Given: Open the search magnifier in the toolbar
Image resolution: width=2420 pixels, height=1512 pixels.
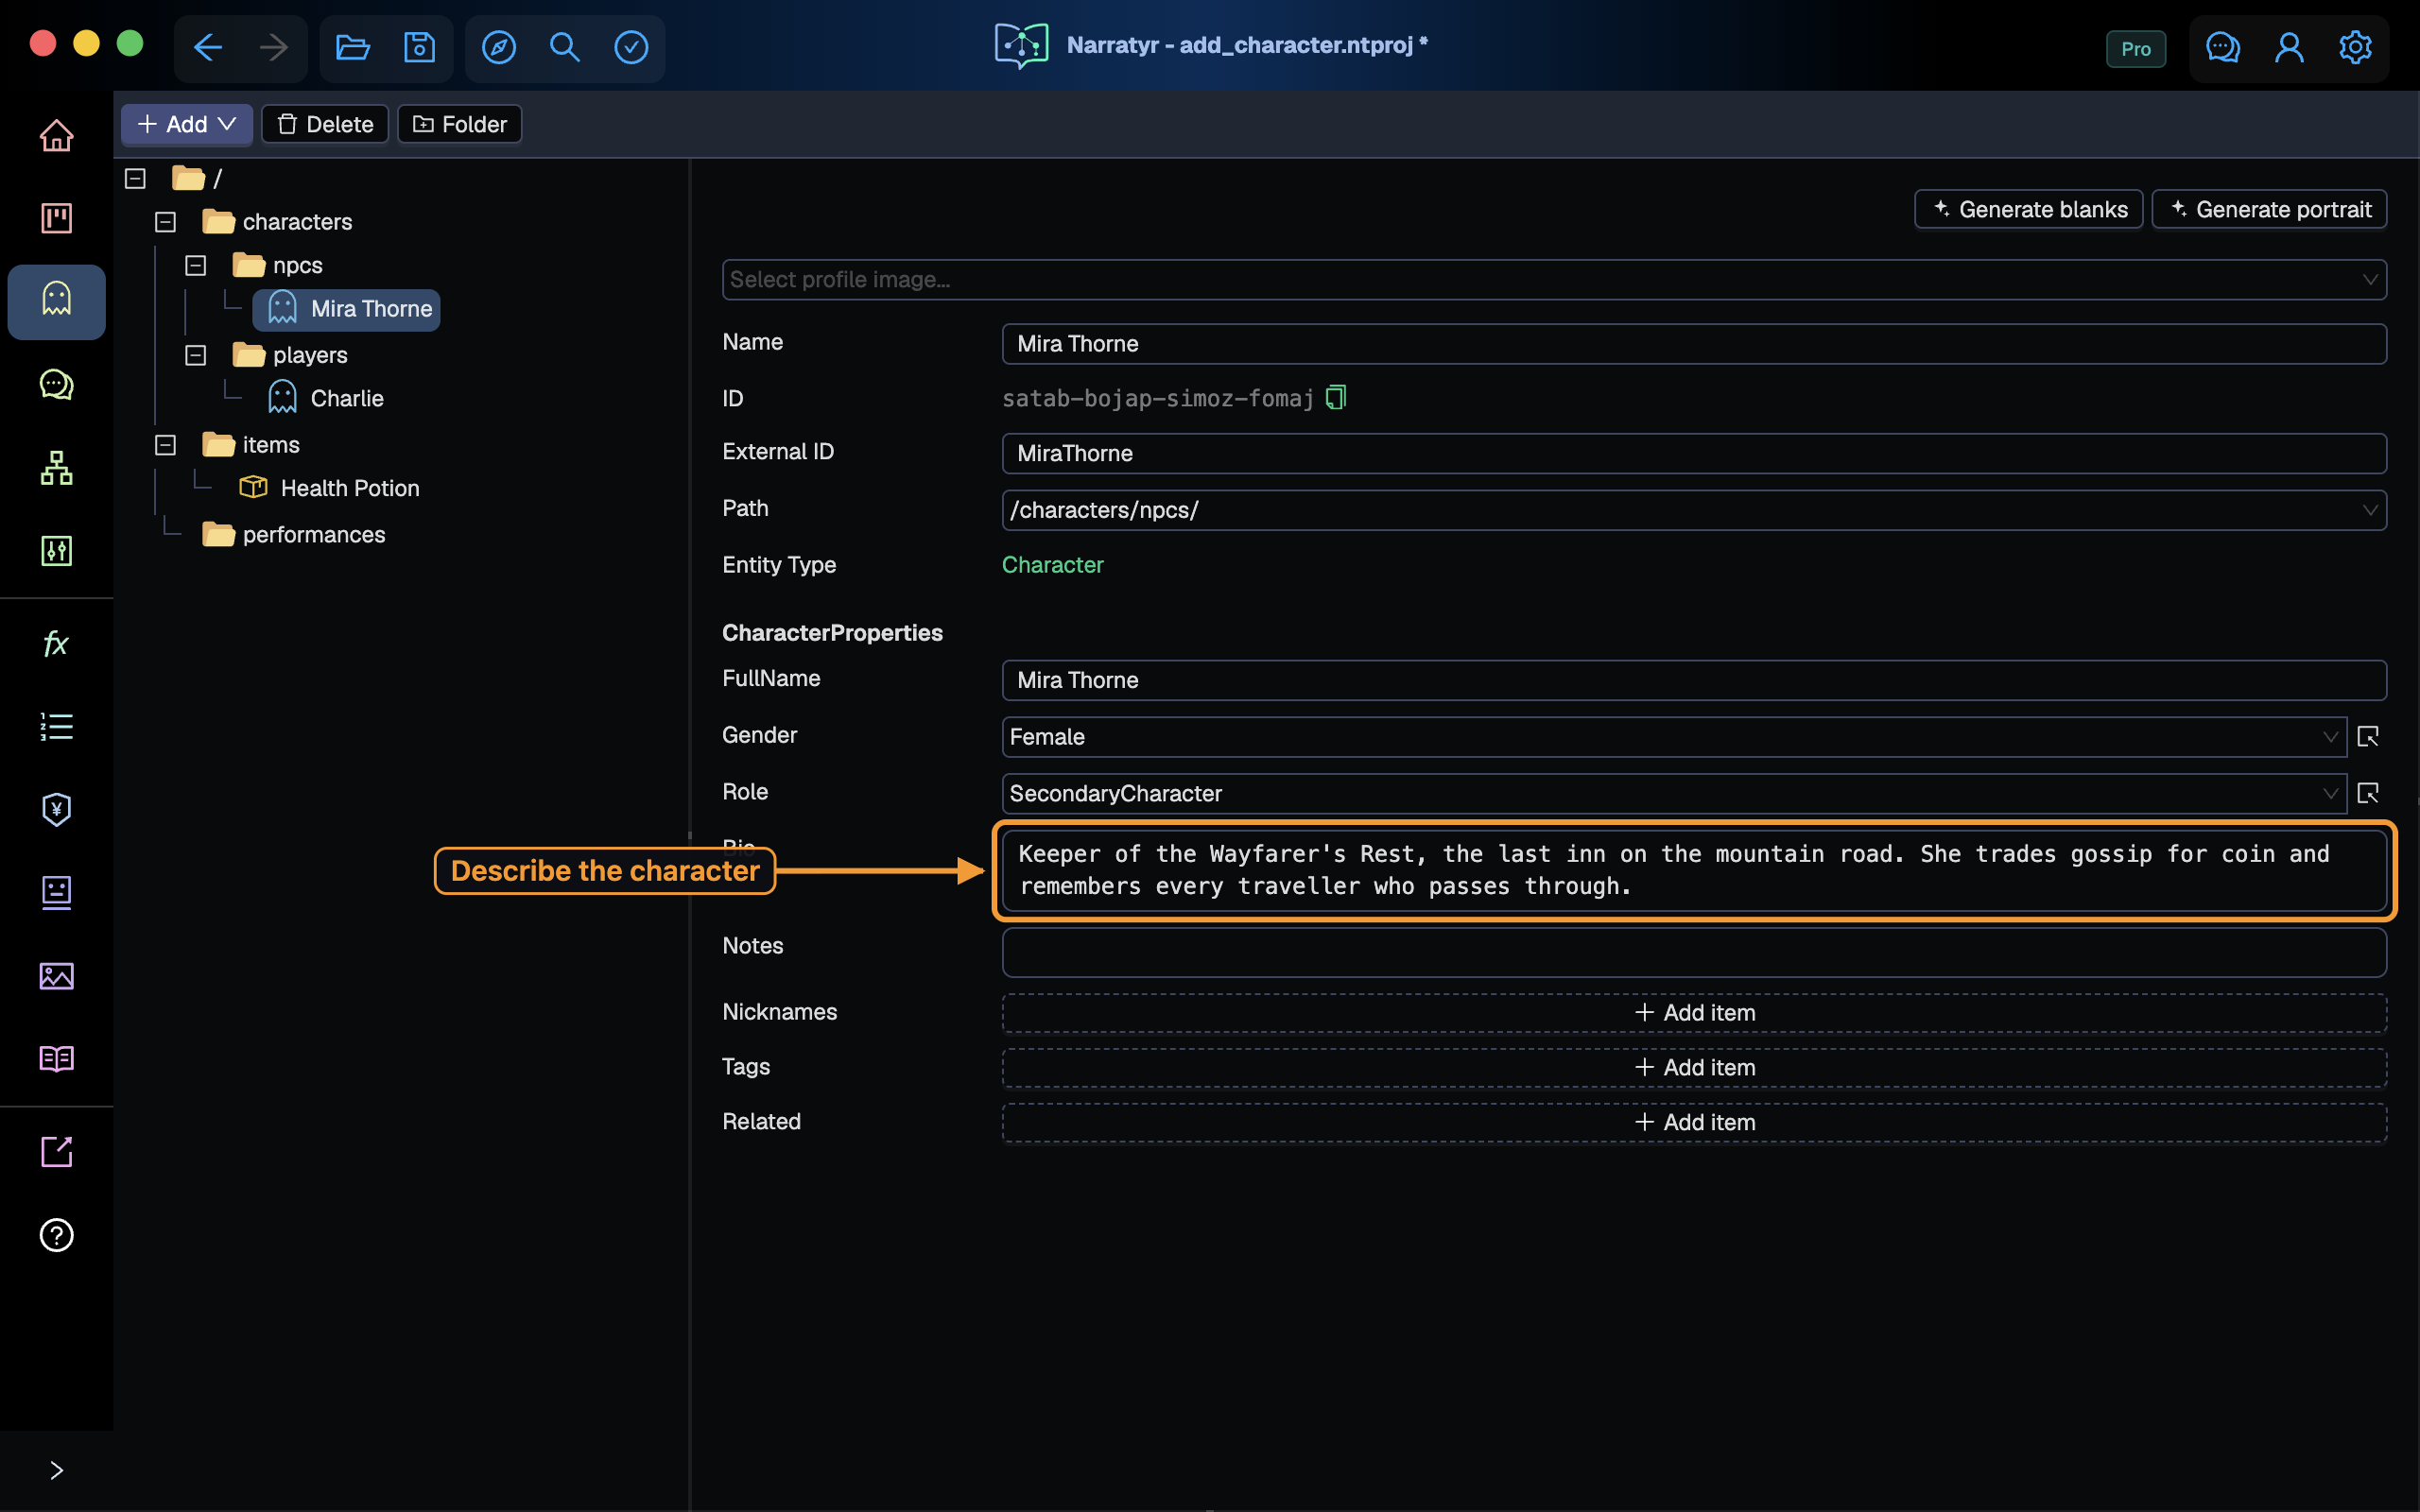Looking at the screenshot, I should pyautogui.click(x=565, y=47).
